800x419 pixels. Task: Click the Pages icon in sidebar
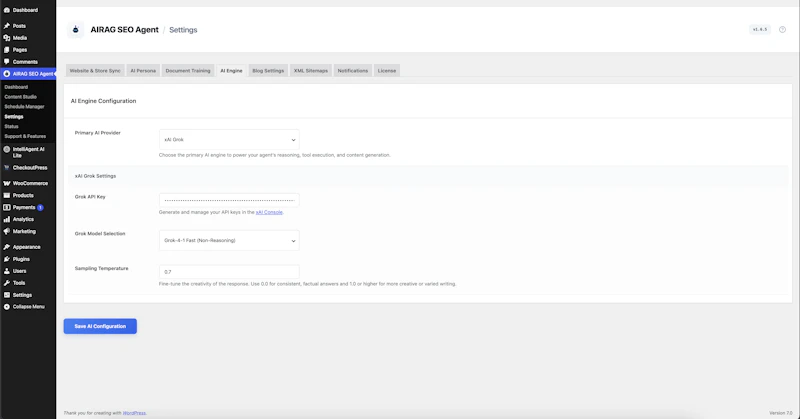(x=7, y=50)
